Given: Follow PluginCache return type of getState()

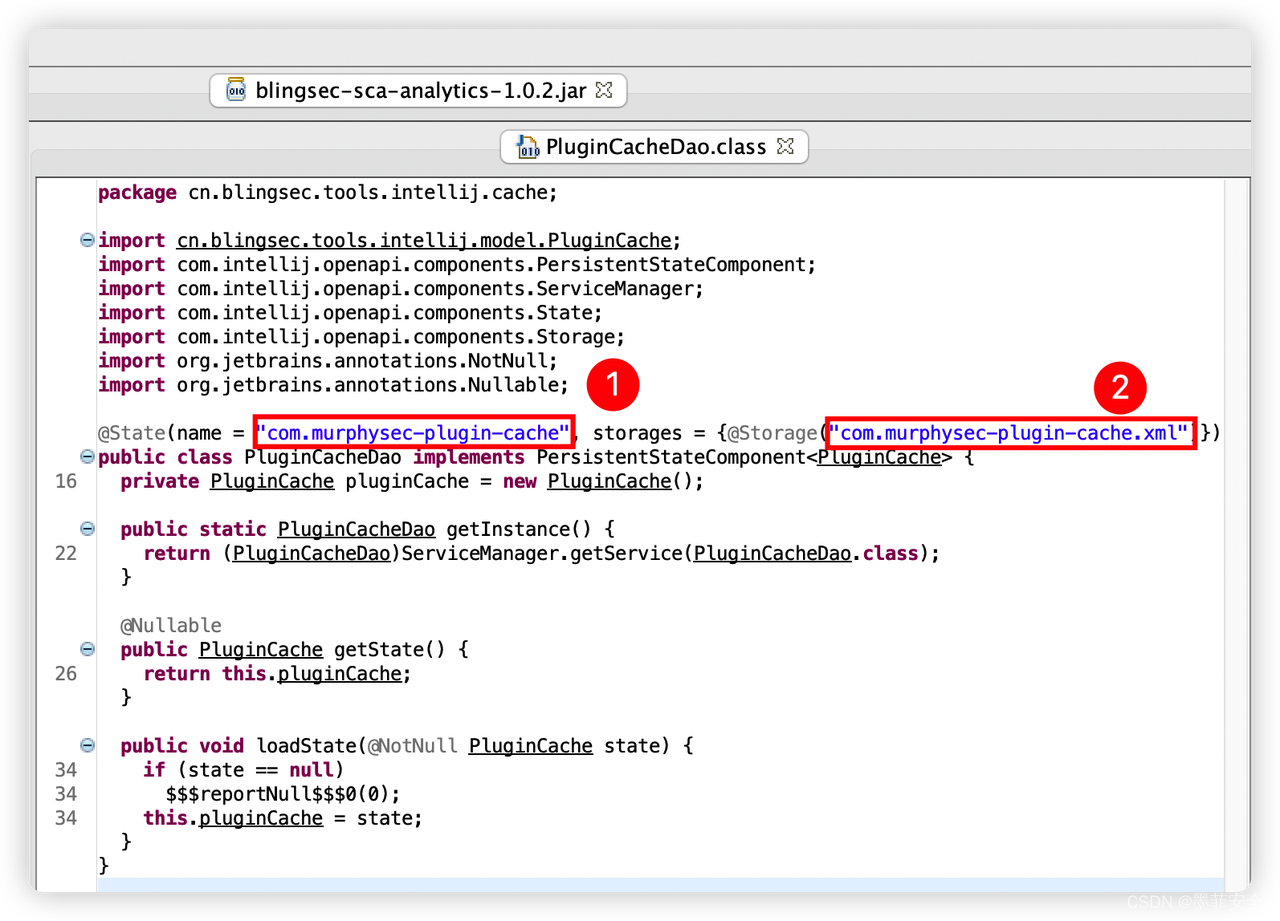Looking at the screenshot, I should click(261, 649).
